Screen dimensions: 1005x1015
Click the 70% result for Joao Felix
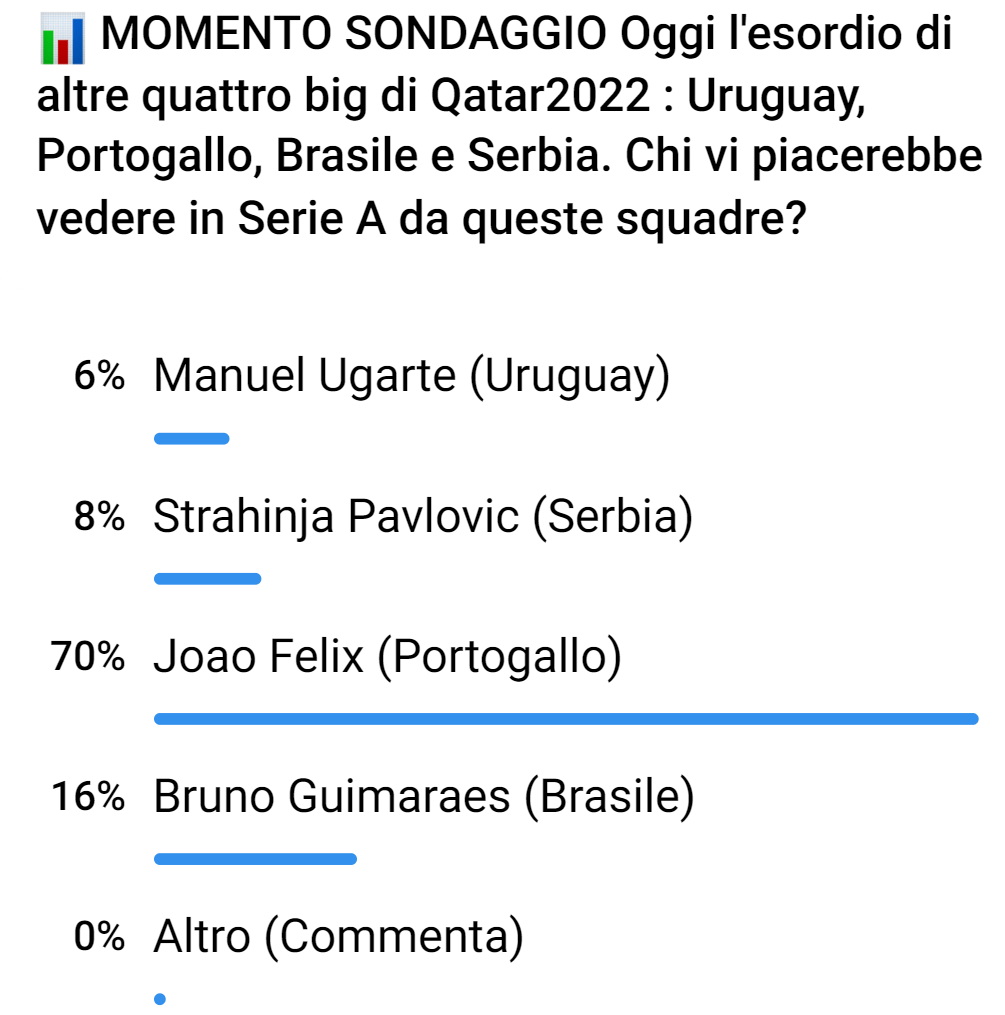(90, 657)
